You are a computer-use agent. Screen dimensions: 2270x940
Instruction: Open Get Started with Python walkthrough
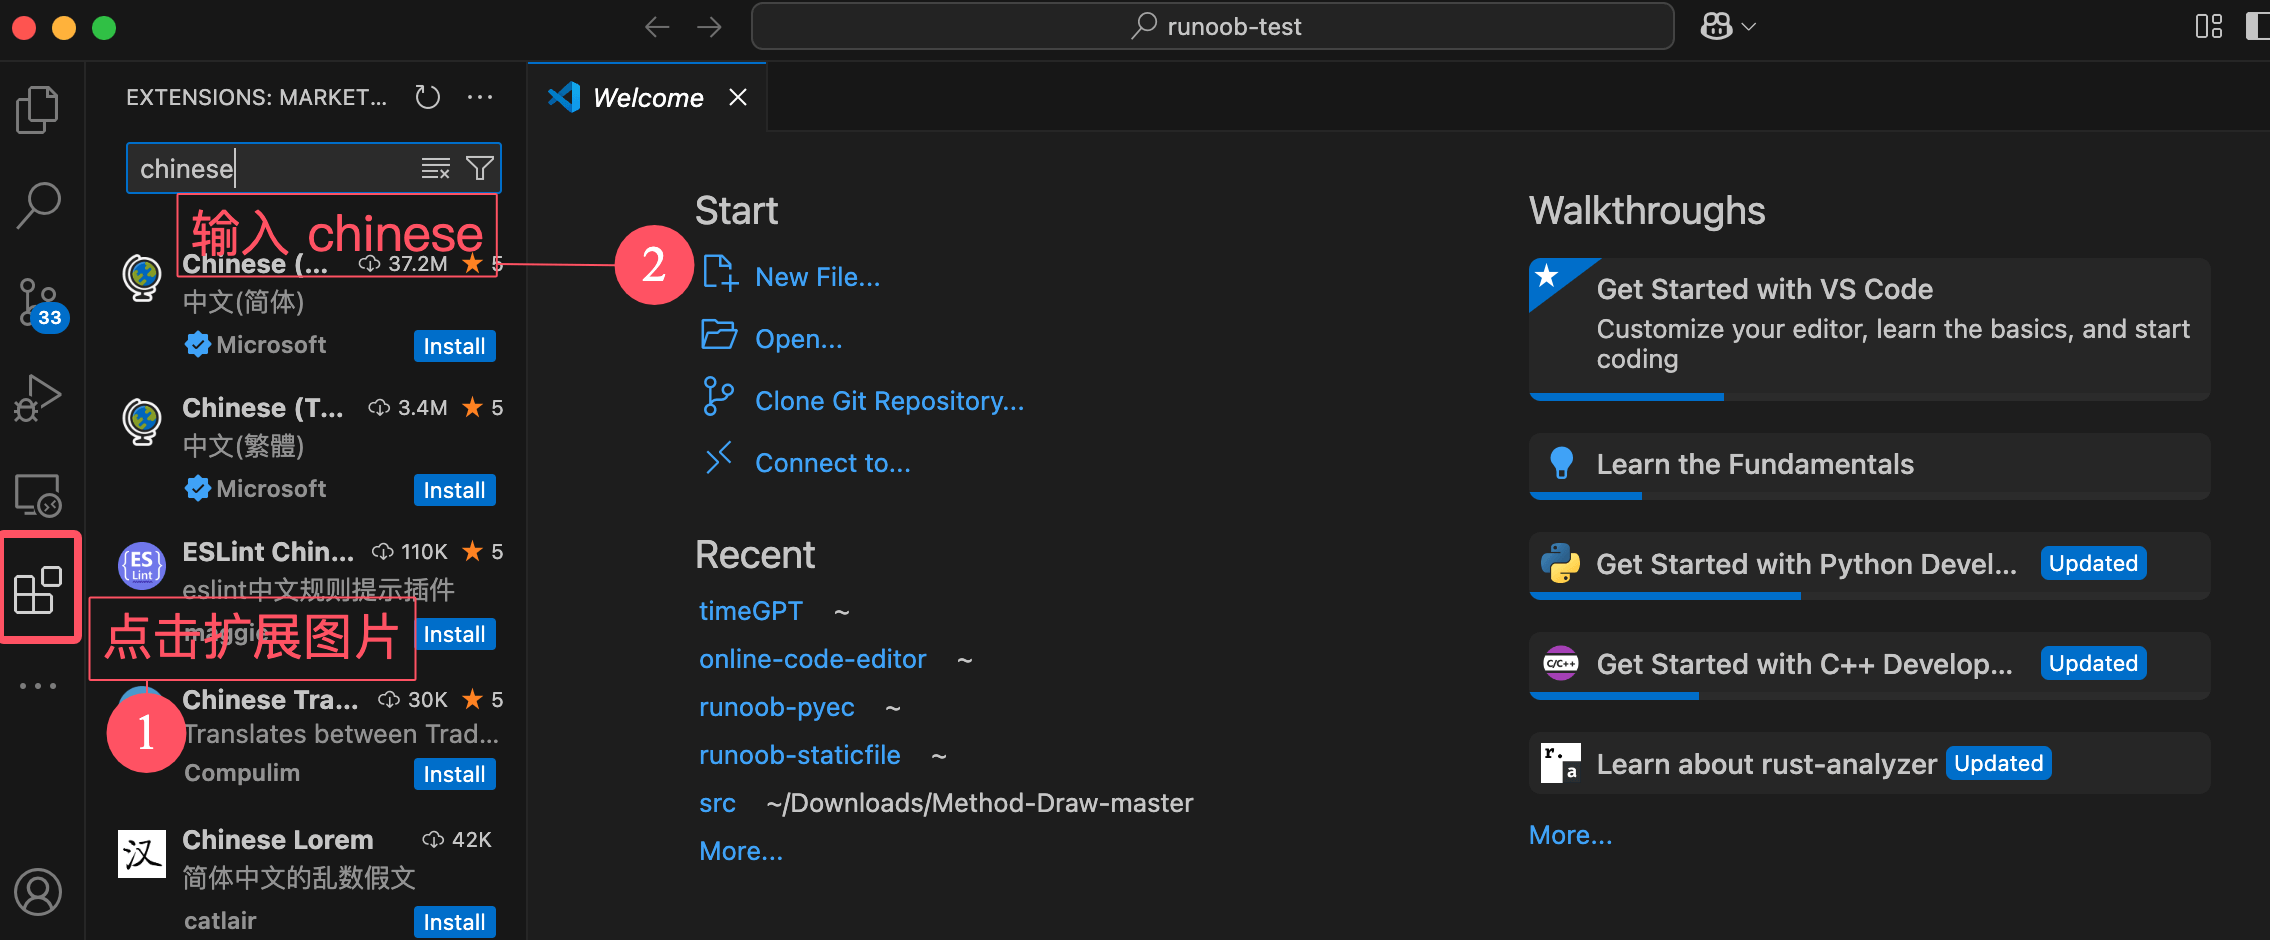[1805, 564]
